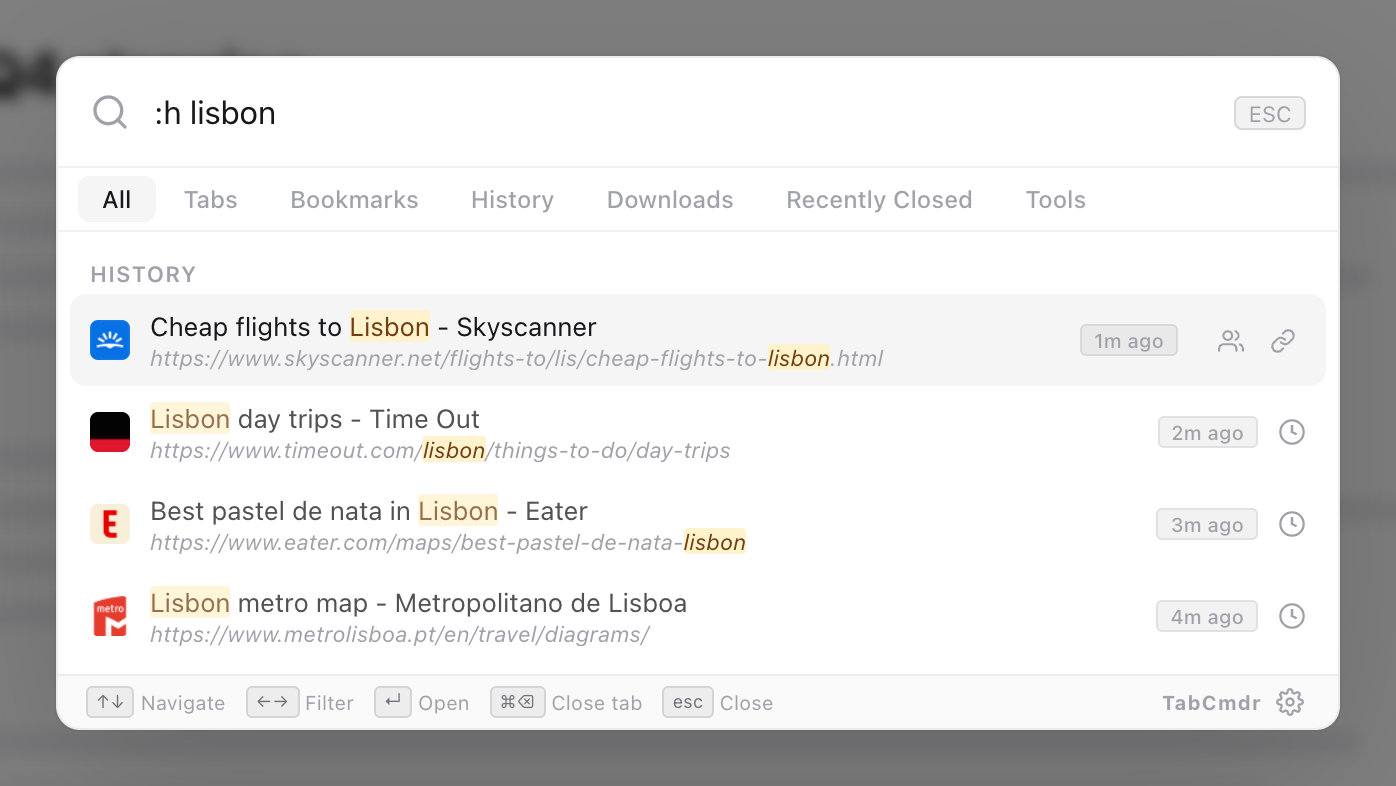Image resolution: width=1396 pixels, height=786 pixels.
Task: Click the people icon on Skyscanner row
Action: pyautogui.click(x=1231, y=341)
